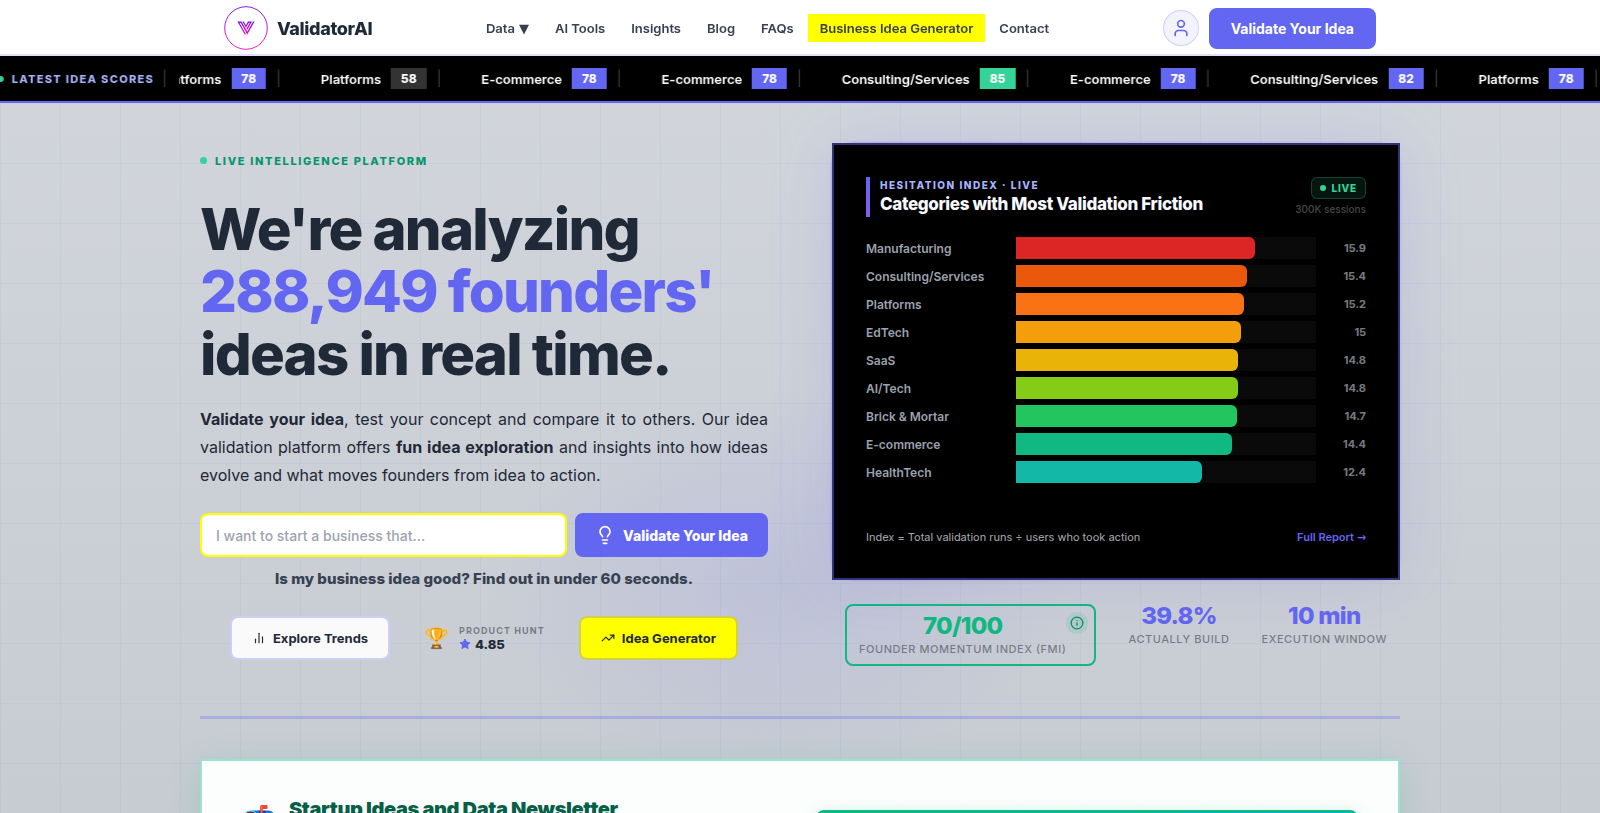Go to AI Tools menu item
The image size is (1600, 813).
tap(580, 29)
